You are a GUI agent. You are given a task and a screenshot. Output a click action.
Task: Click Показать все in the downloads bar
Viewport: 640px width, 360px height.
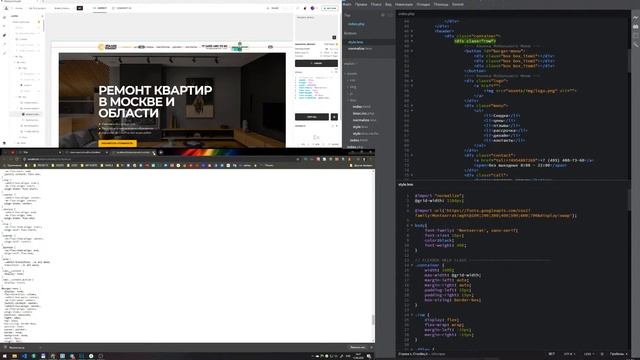357,348
